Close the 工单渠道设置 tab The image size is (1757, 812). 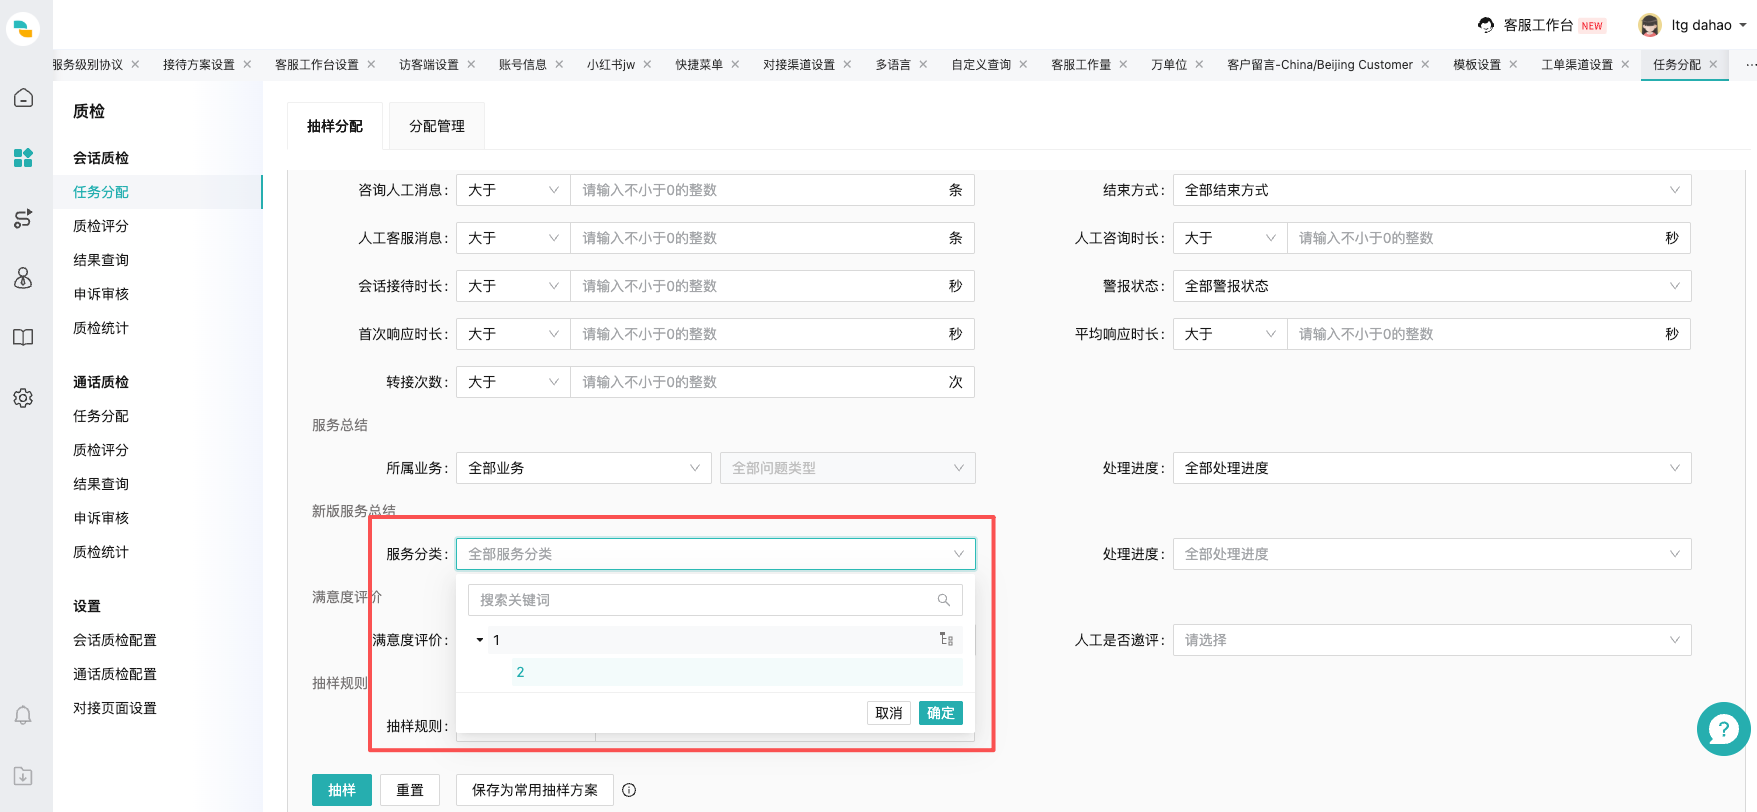point(1625,64)
